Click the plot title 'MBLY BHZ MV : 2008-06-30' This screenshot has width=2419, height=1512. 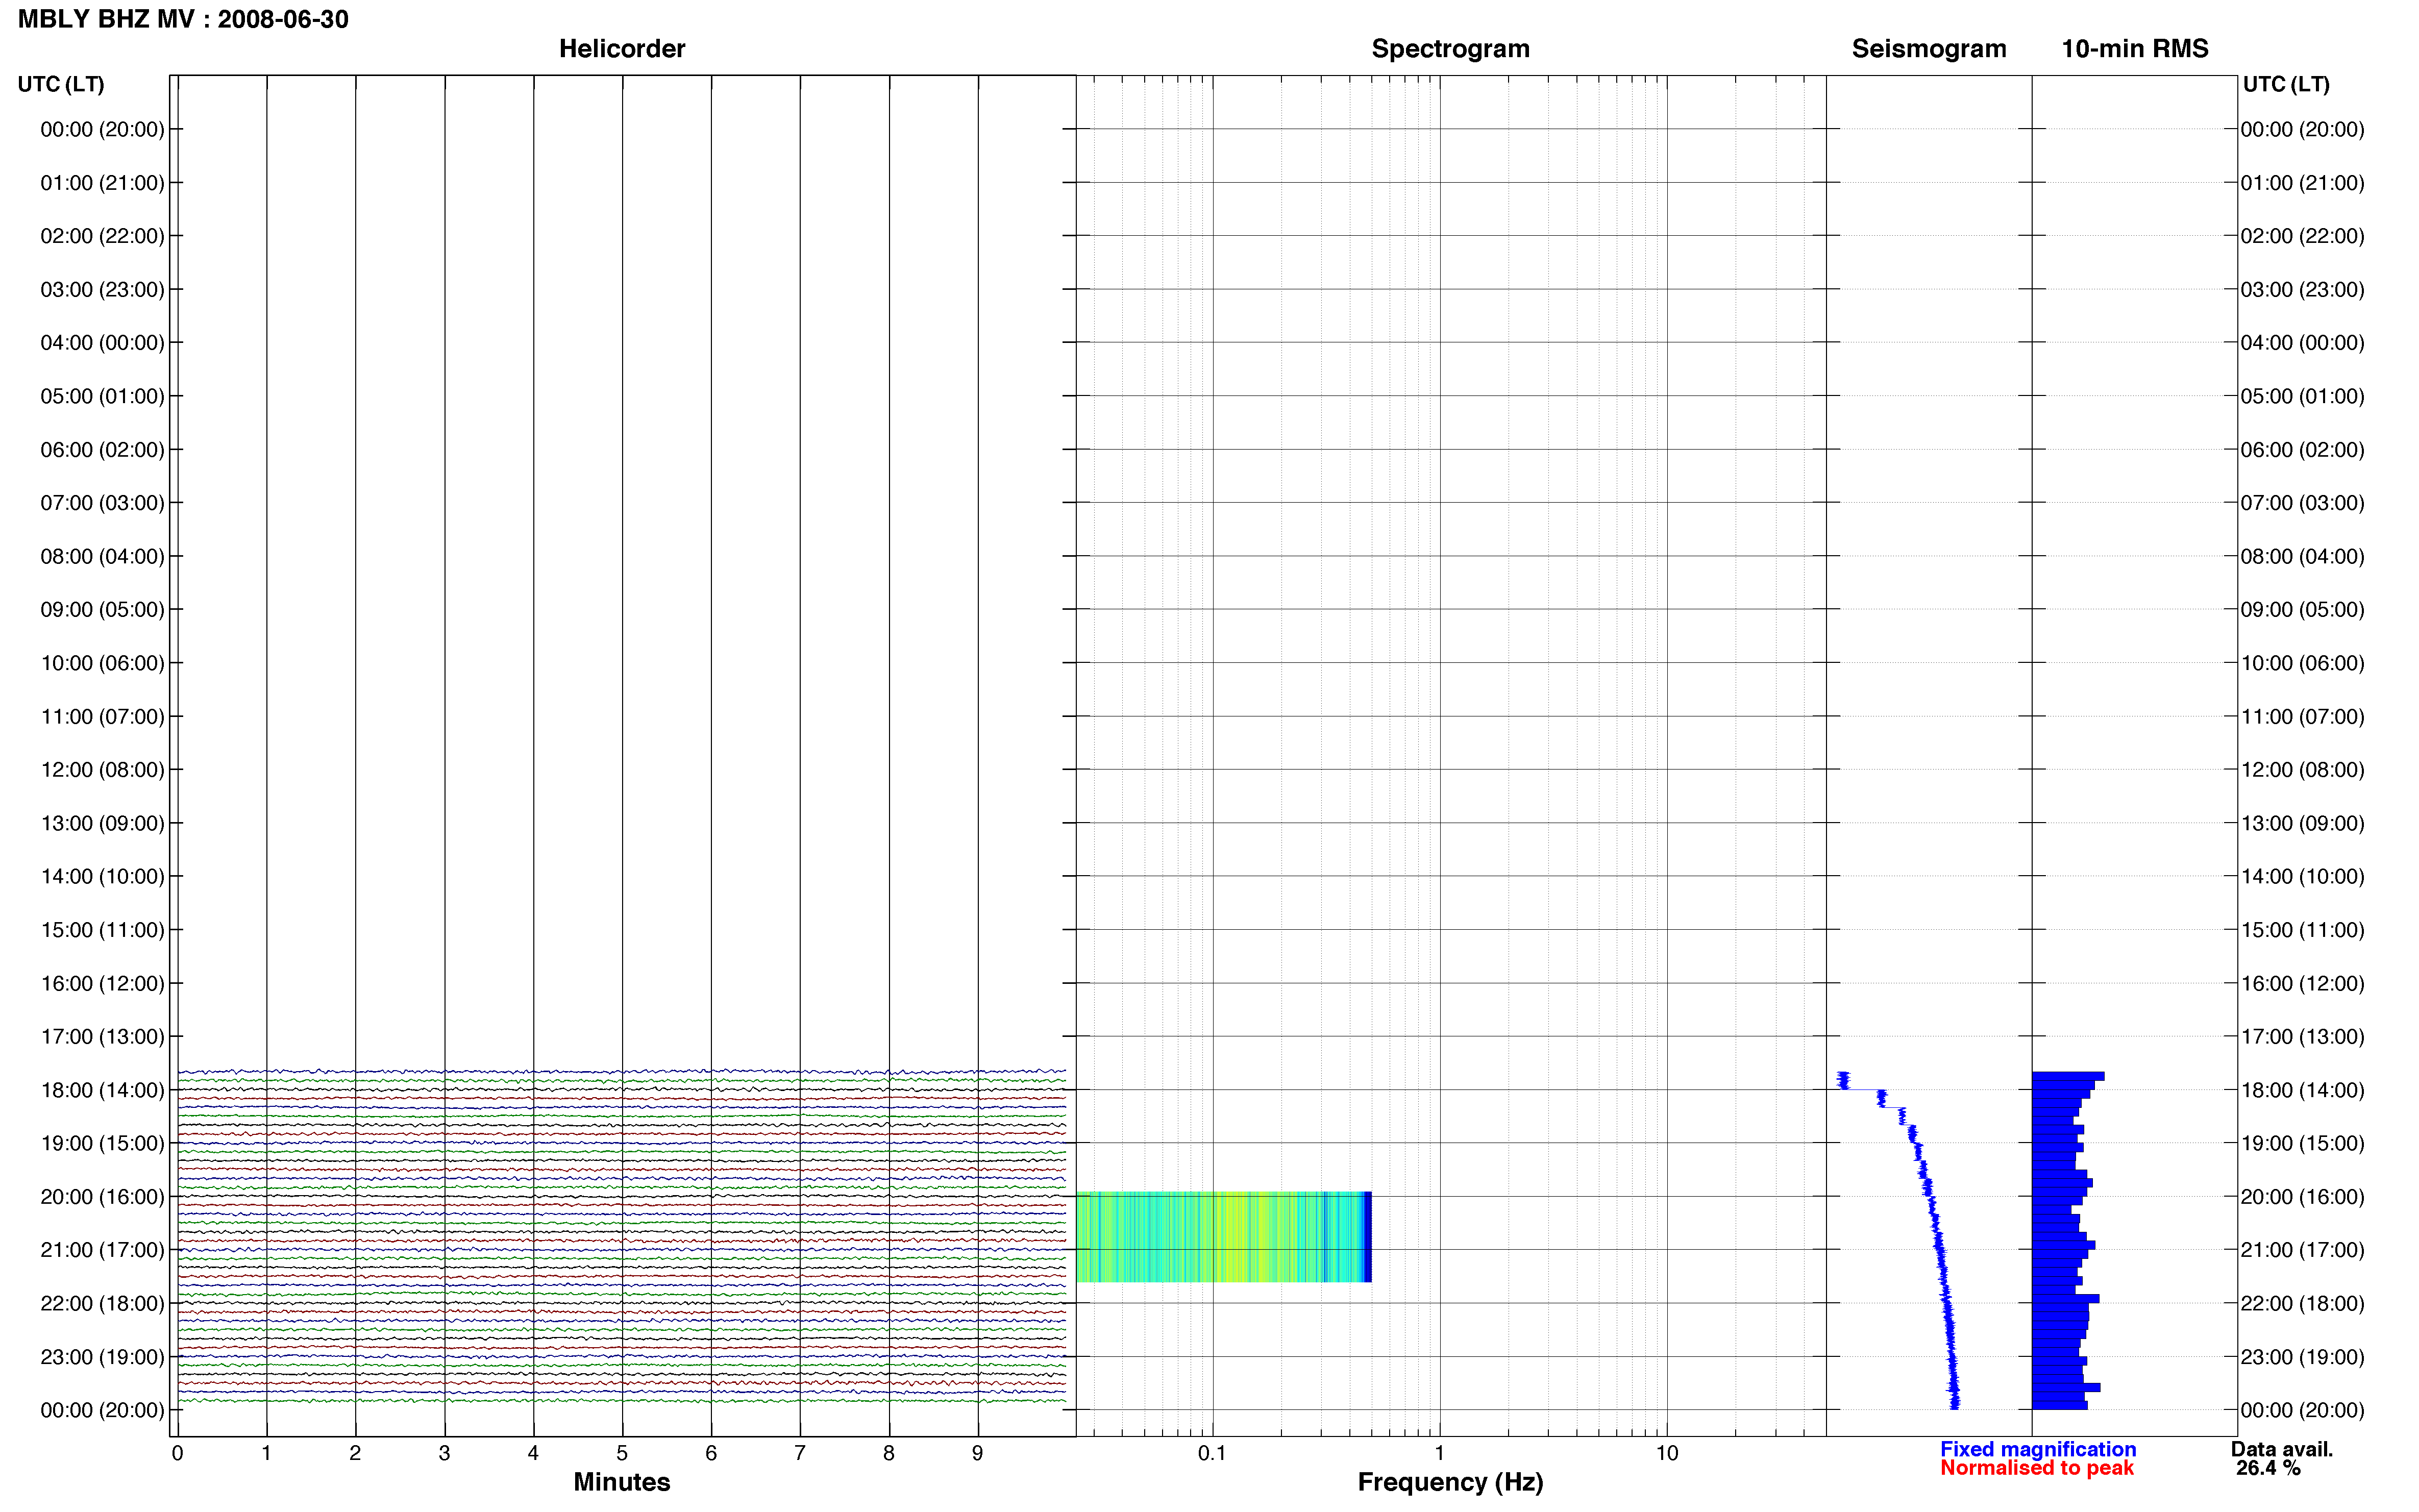[x=183, y=19]
